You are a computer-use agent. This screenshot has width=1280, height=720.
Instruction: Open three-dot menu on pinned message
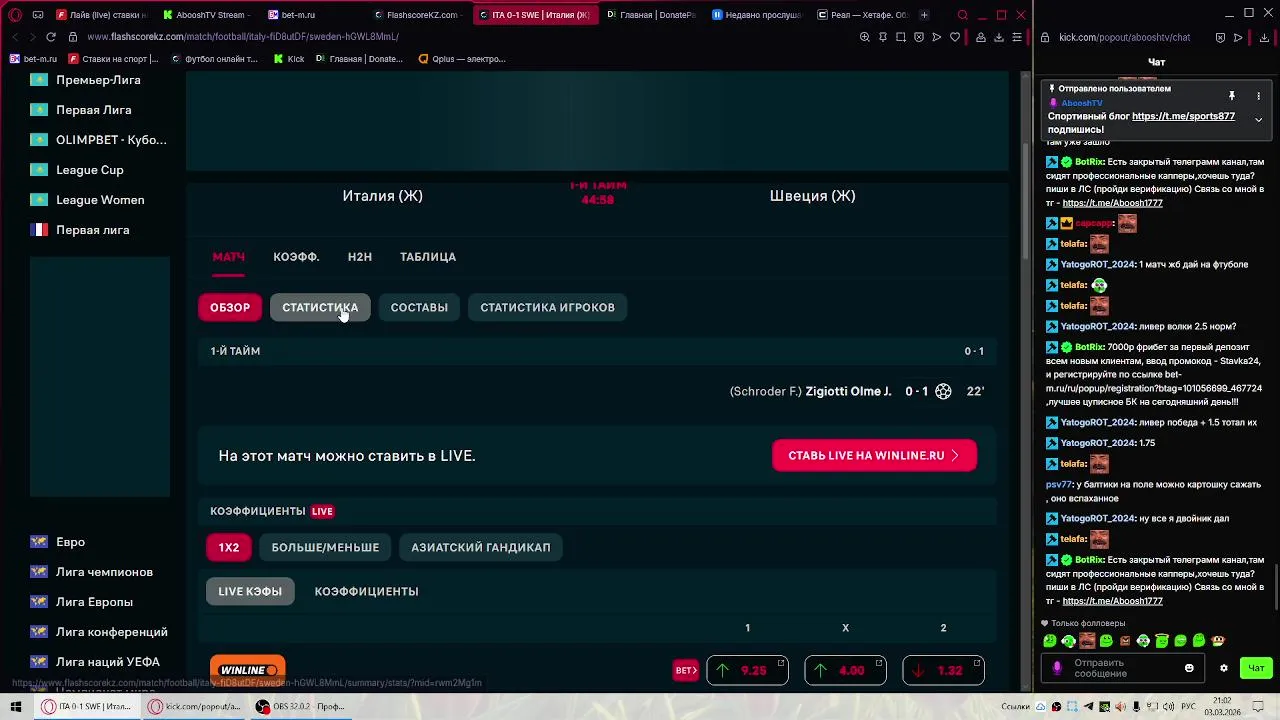[1258, 96]
